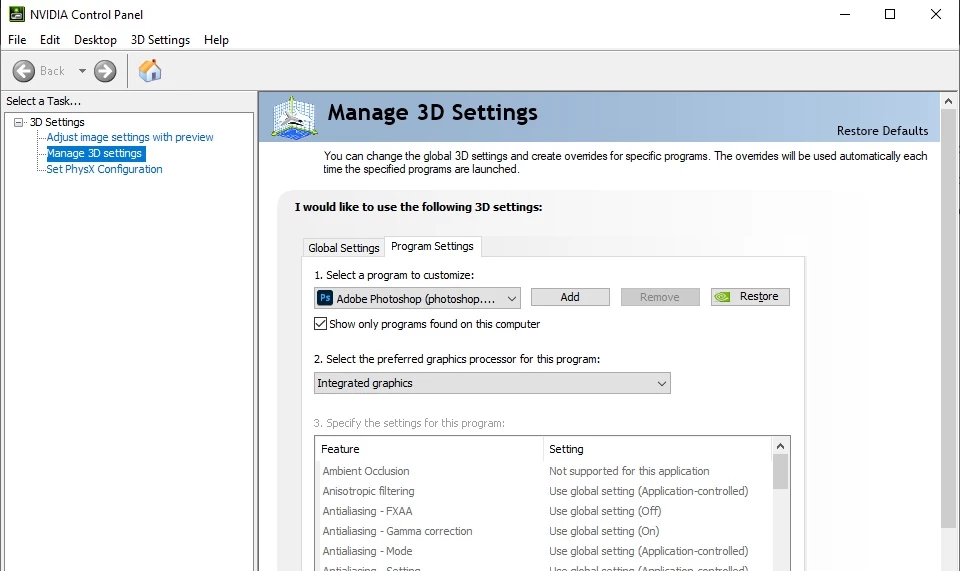Open the program selection dropdown
This screenshot has height=571, width=960.
pyautogui.click(x=417, y=298)
